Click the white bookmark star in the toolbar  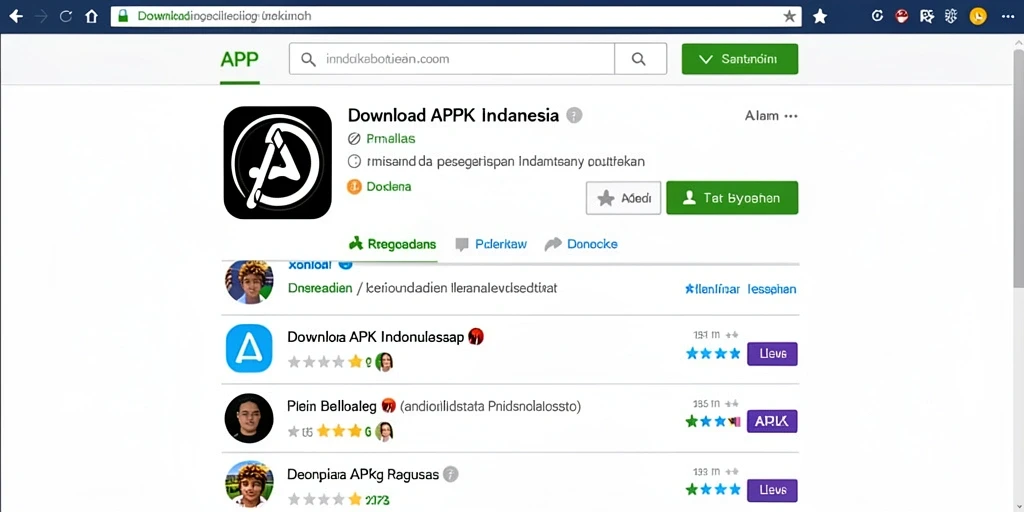click(x=820, y=16)
